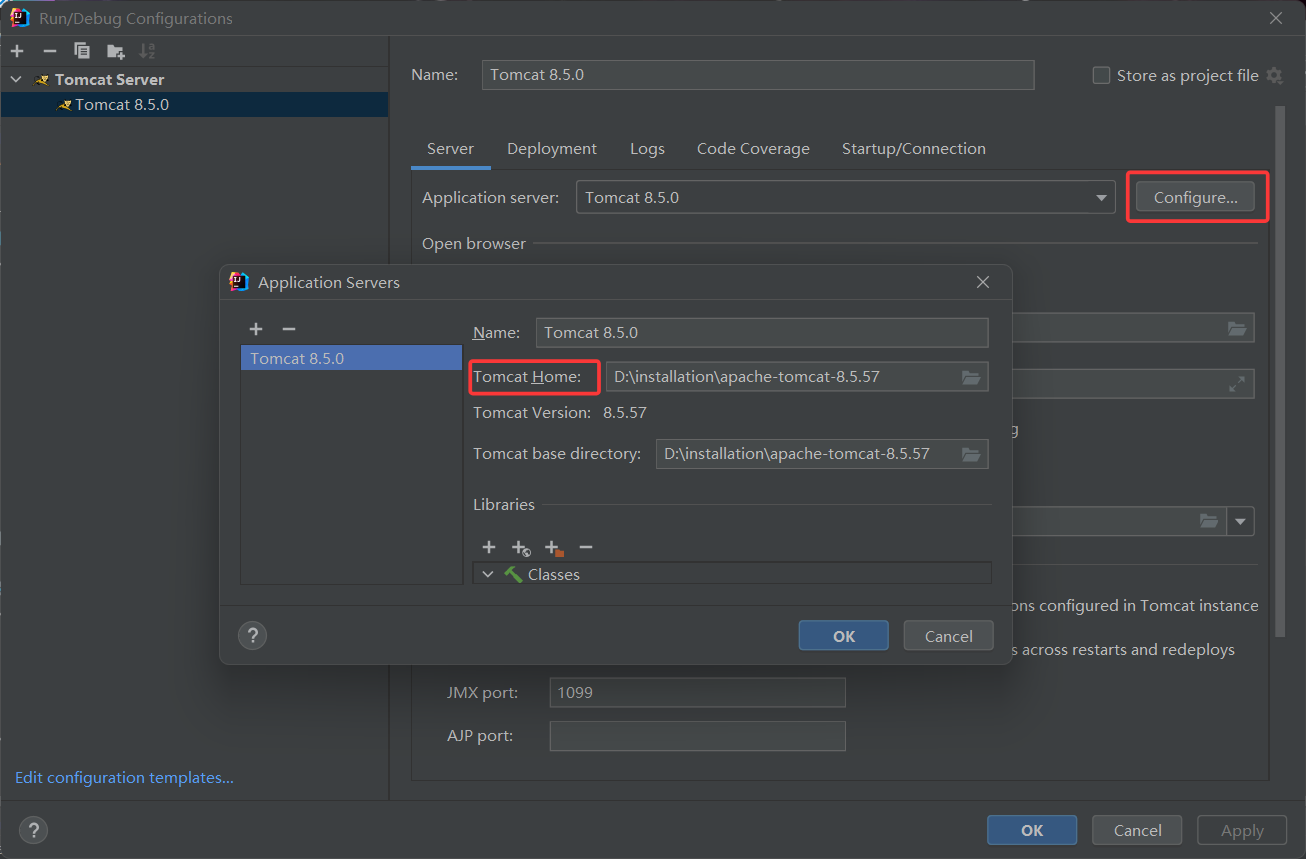Click the empty AJP port field

click(697, 736)
